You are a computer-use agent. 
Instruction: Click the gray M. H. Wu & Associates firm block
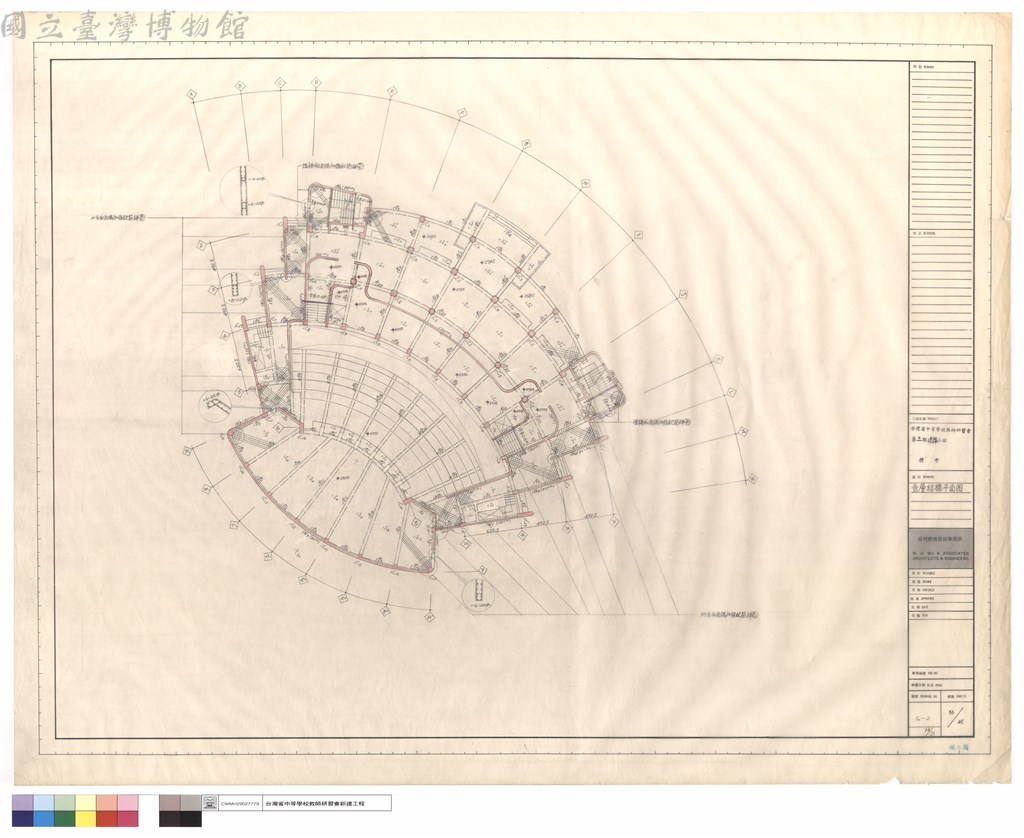940,548
